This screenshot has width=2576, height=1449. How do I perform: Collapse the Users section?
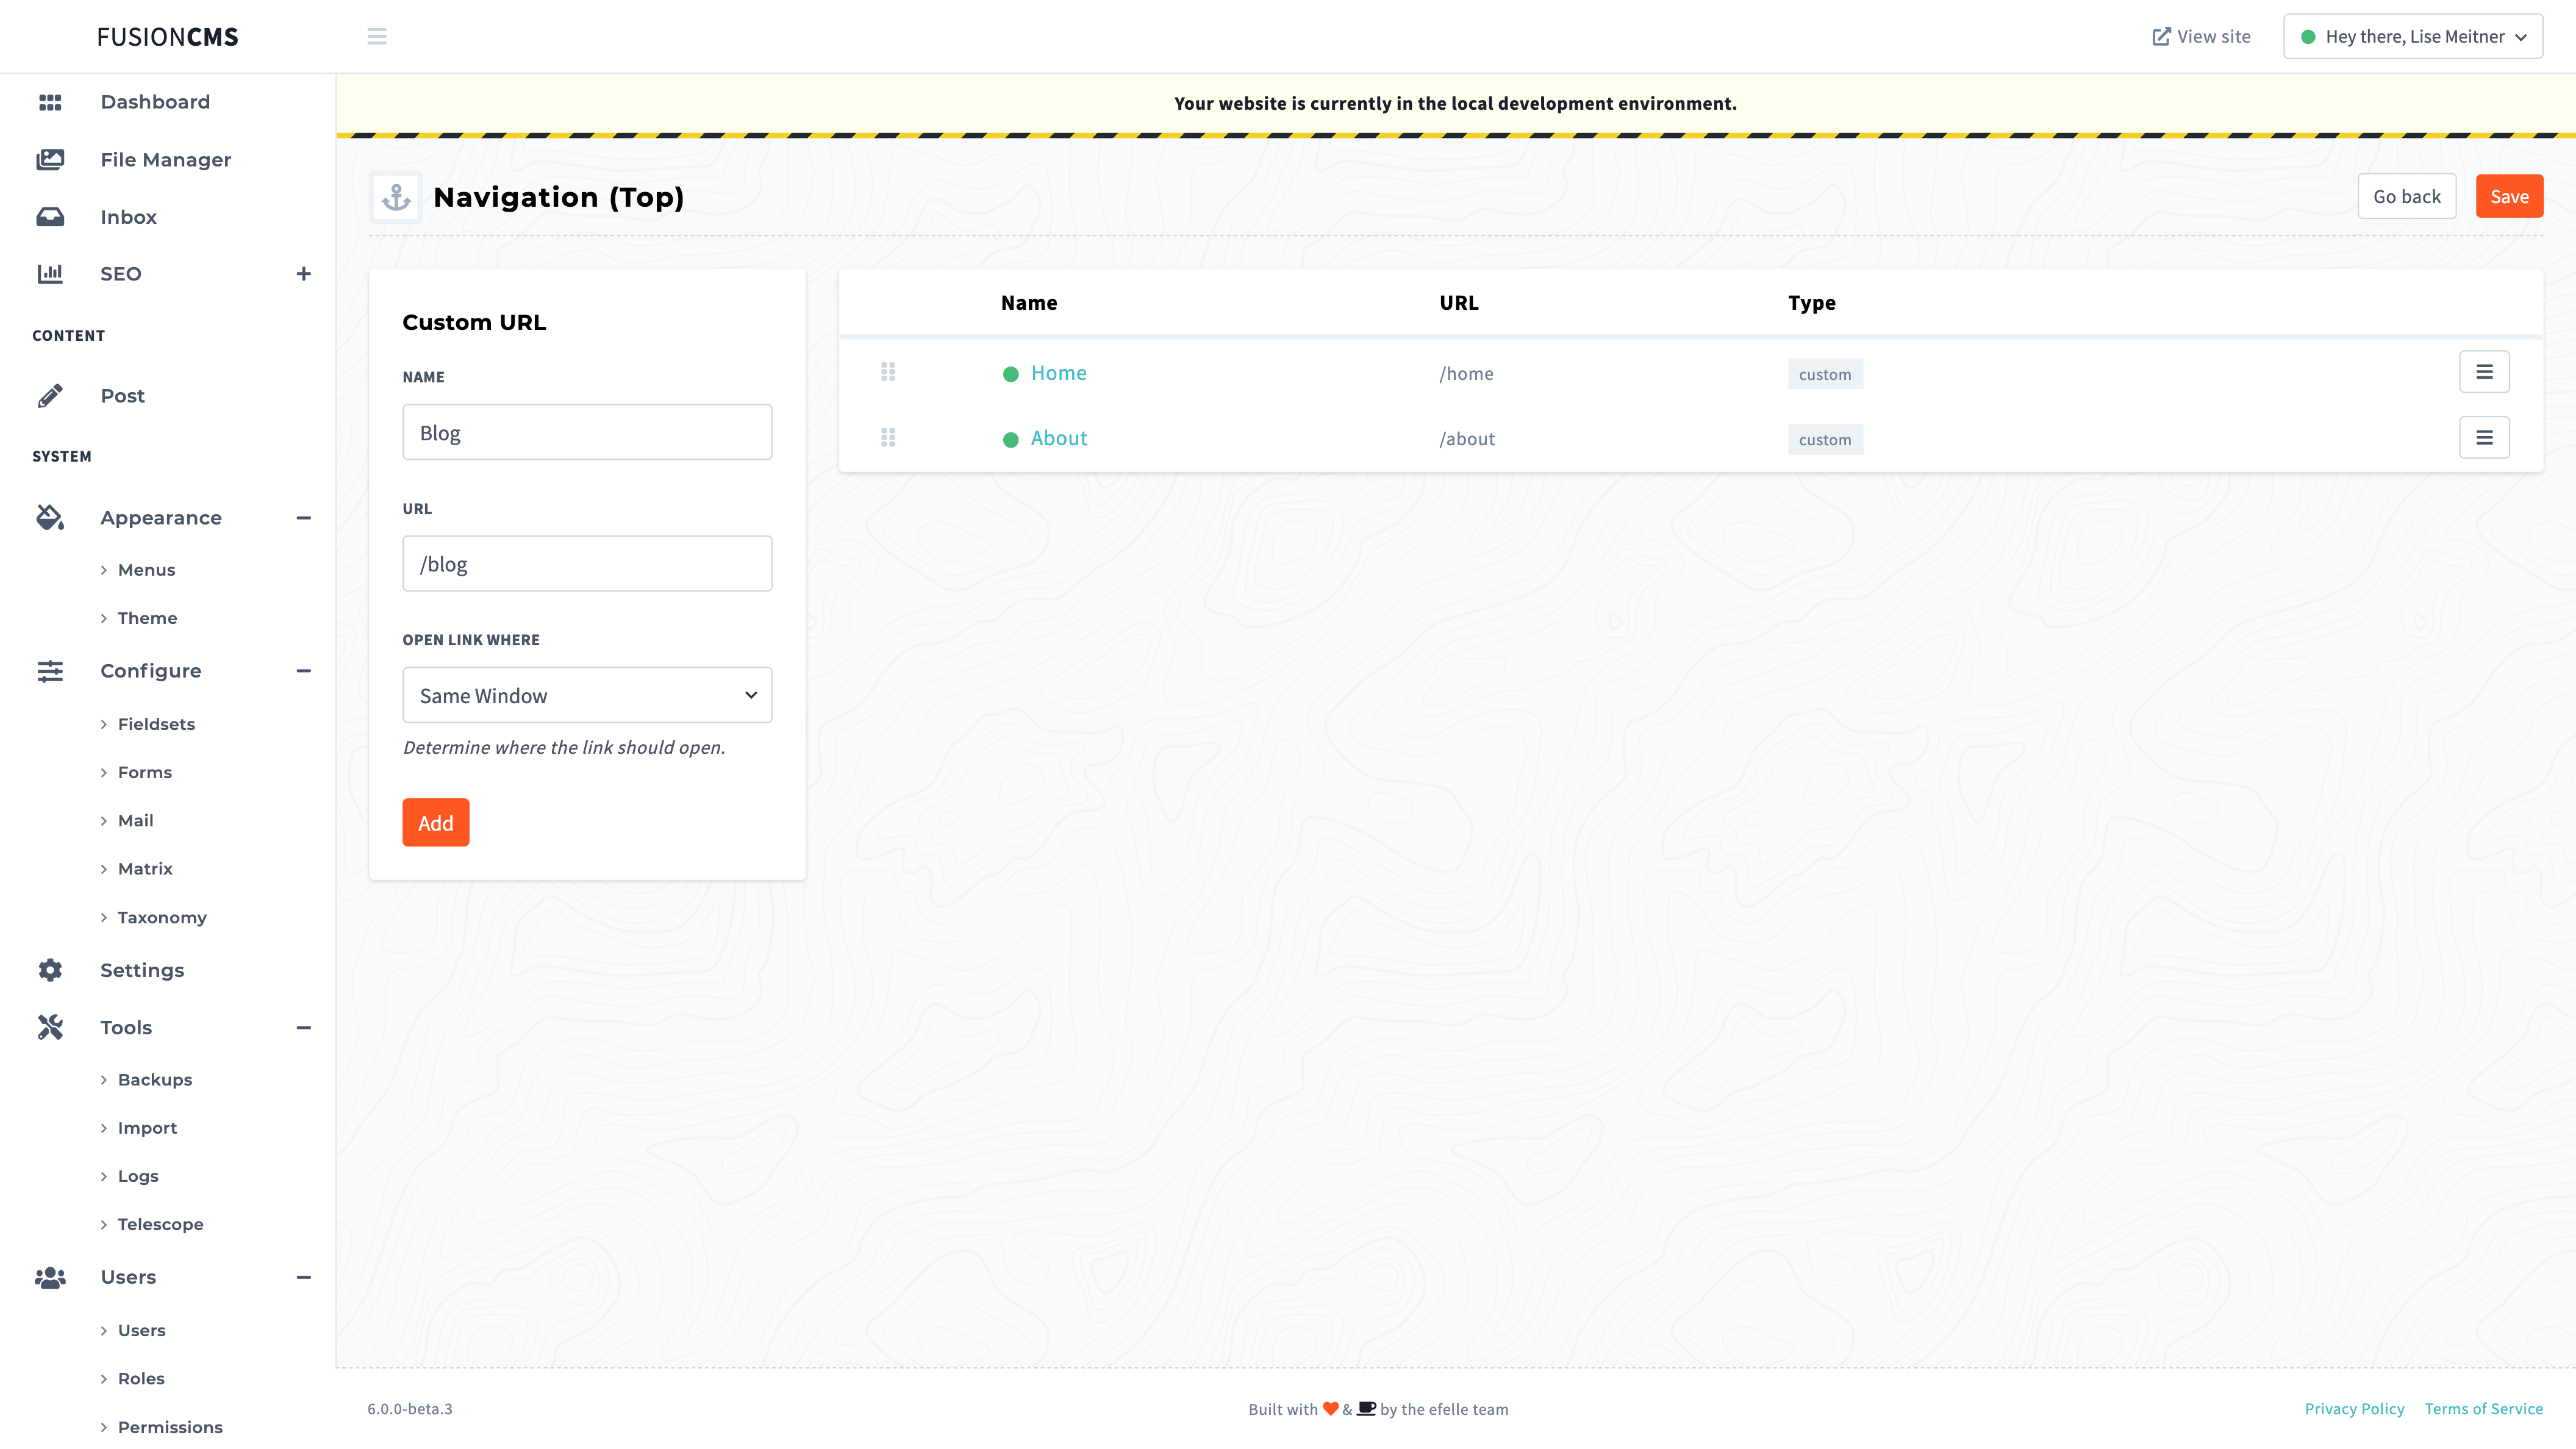[304, 1277]
